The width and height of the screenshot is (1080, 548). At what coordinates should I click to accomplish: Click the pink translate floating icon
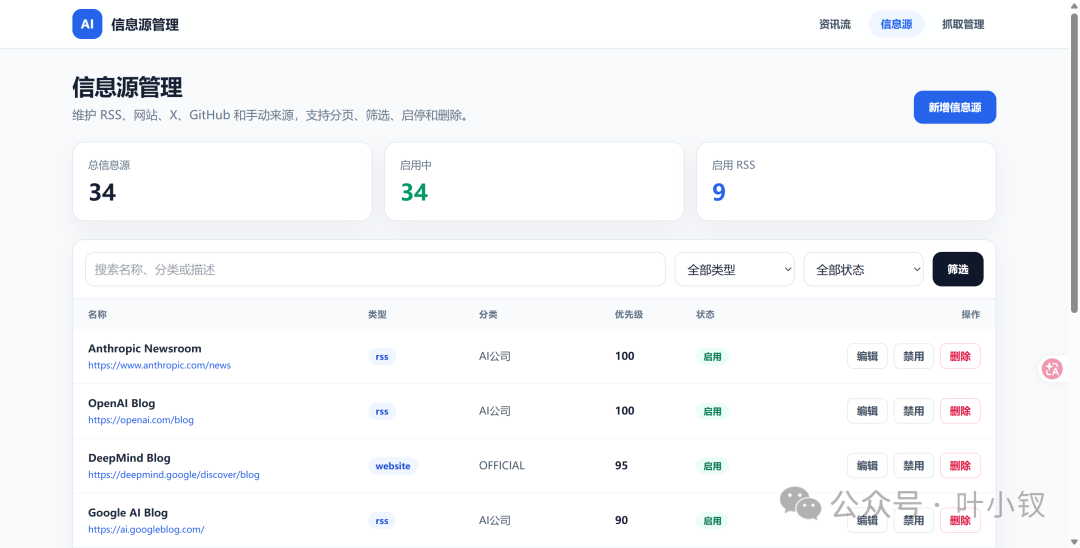(1052, 369)
